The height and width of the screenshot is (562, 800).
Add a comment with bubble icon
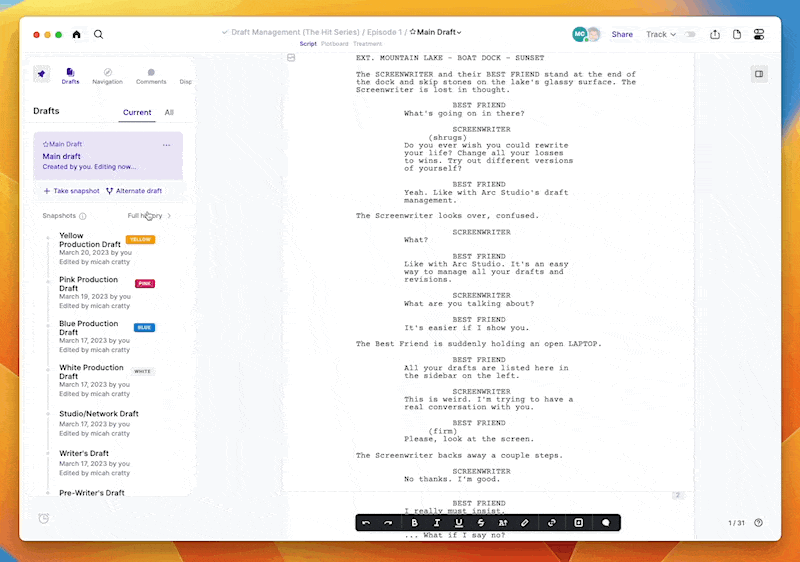pyautogui.click(x=606, y=523)
